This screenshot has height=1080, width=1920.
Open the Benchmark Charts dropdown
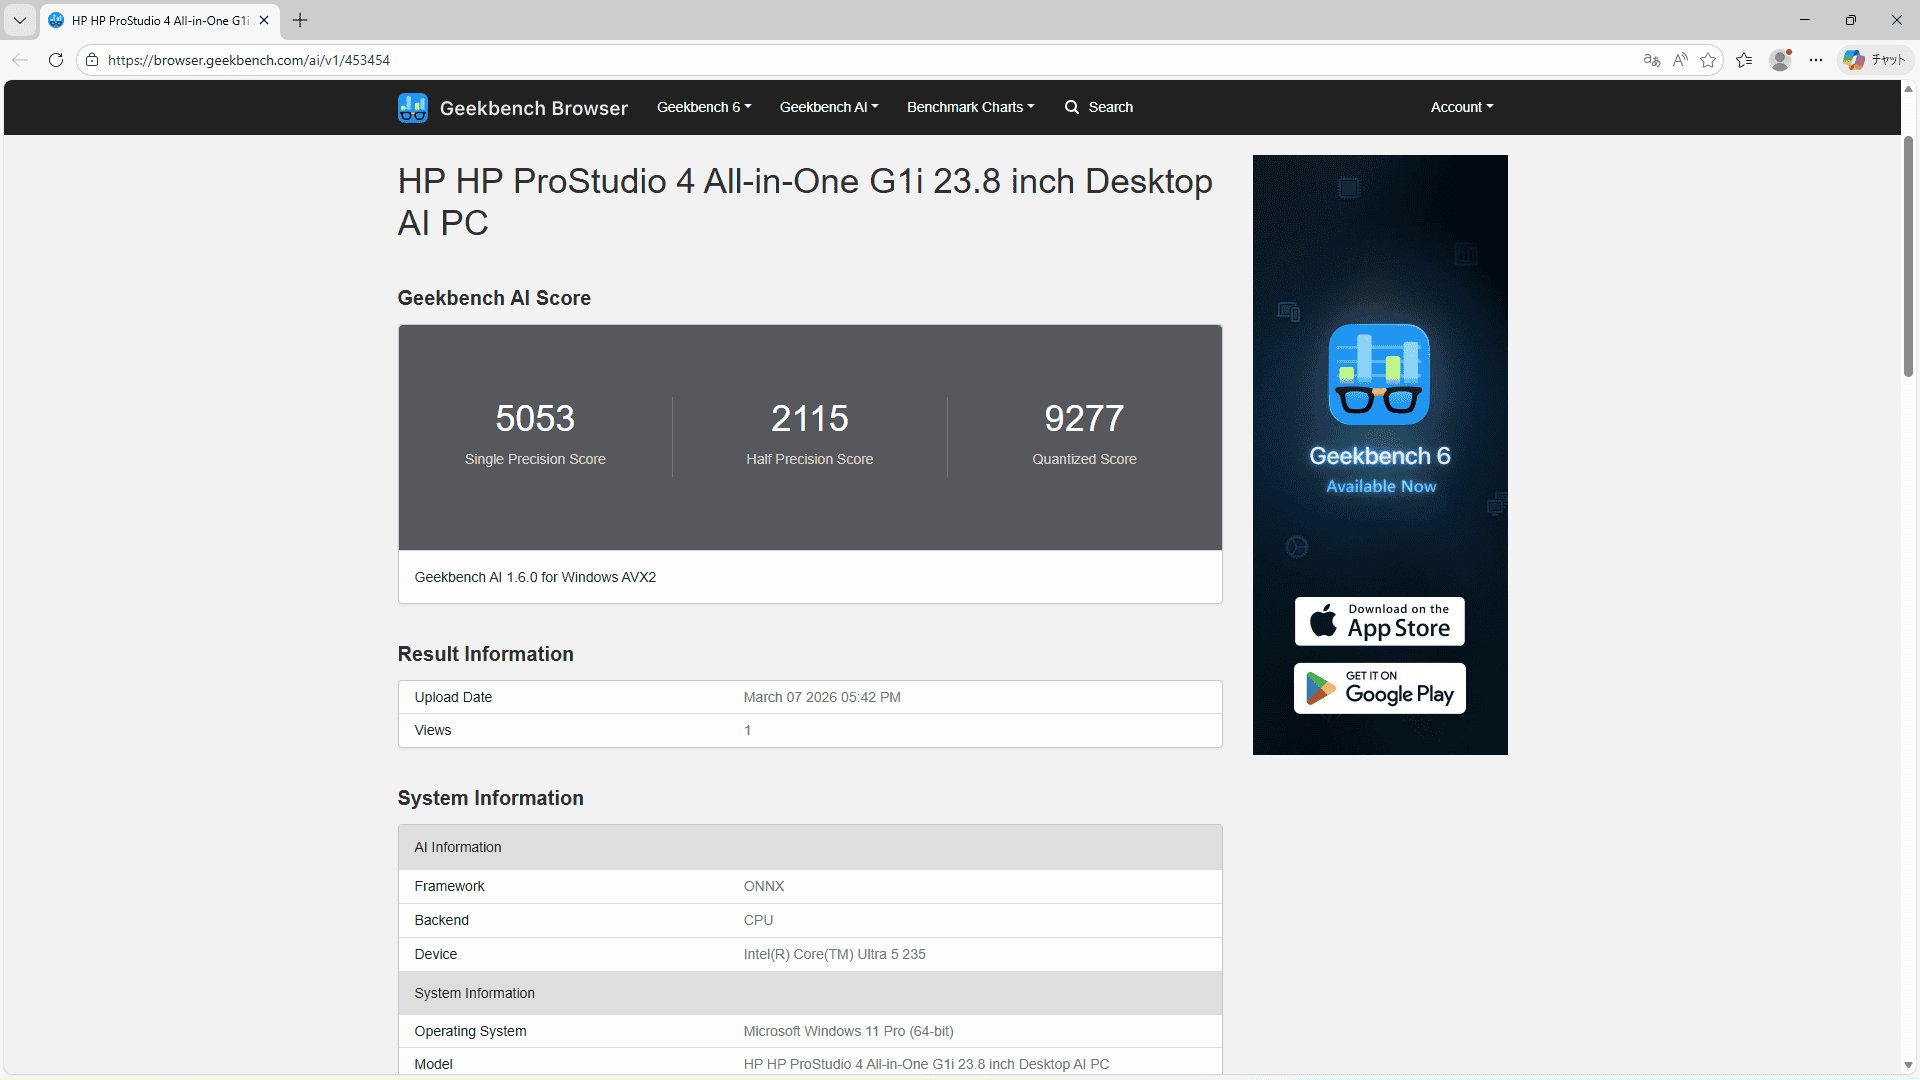click(969, 107)
